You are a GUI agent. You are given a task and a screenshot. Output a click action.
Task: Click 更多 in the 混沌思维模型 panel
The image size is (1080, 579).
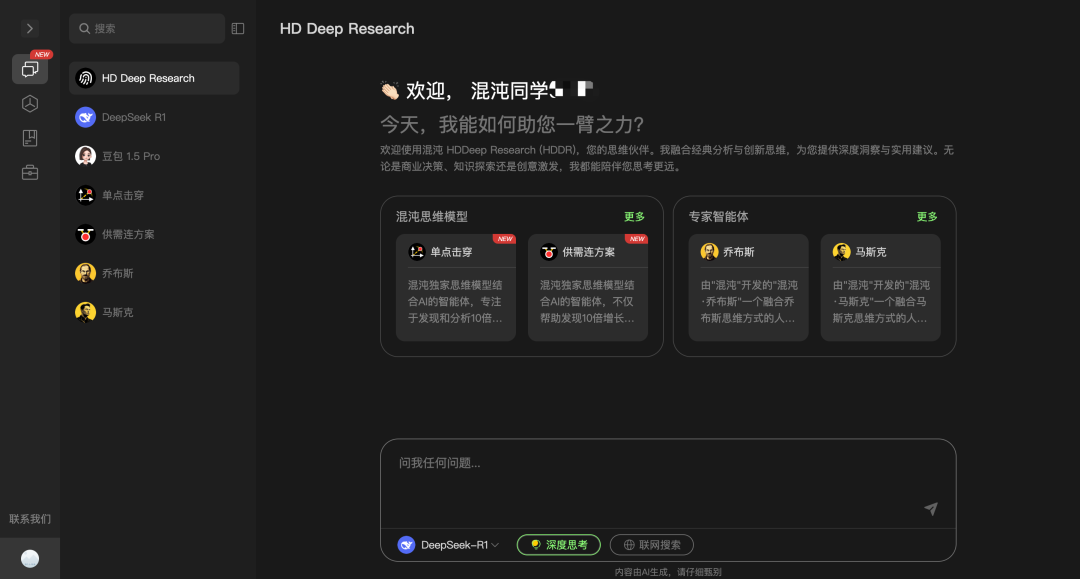tap(634, 217)
